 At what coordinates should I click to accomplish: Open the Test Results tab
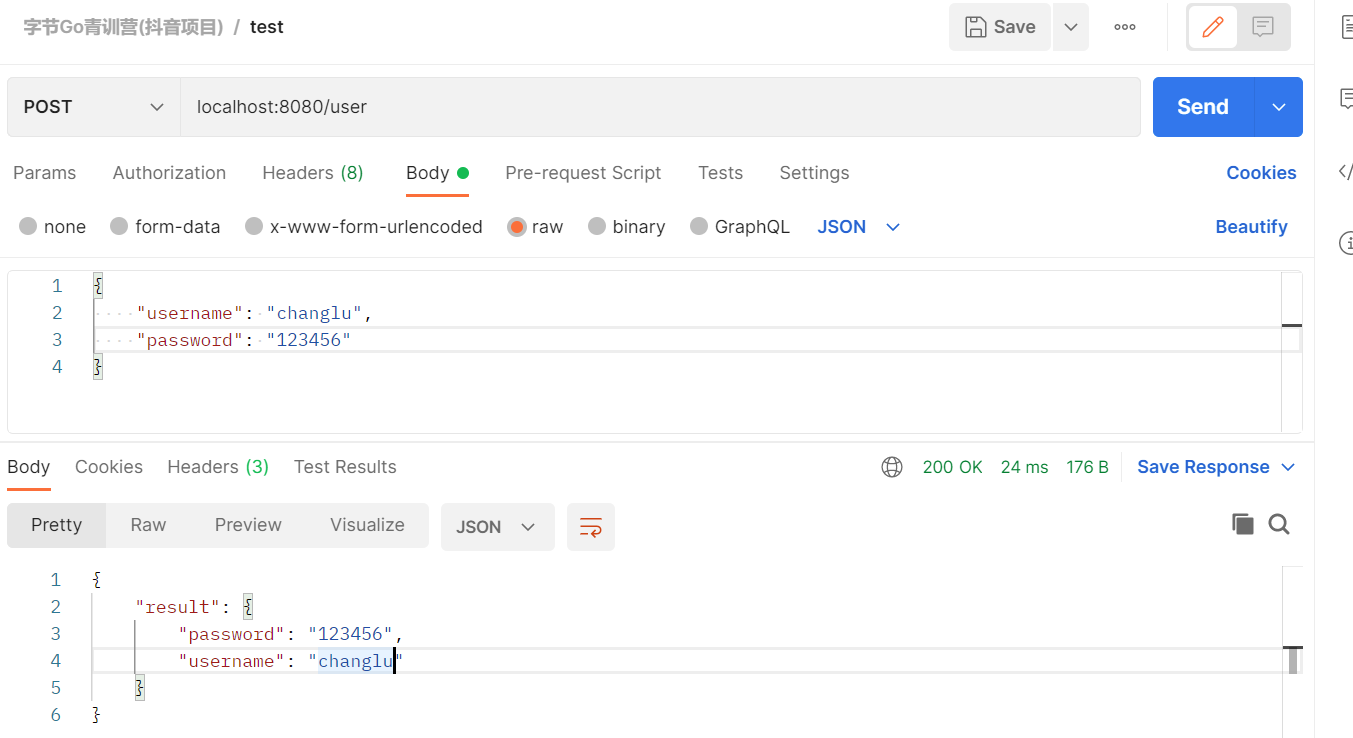click(x=345, y=467)
